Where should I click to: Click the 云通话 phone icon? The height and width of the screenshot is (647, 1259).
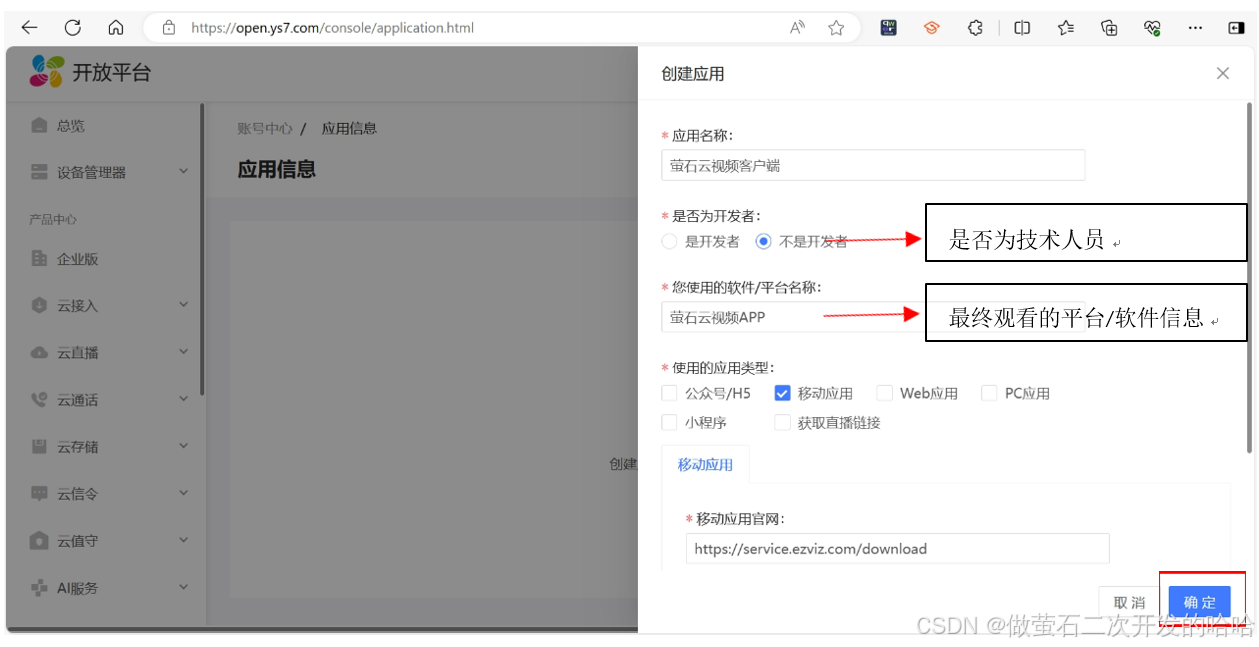[39, 400]
